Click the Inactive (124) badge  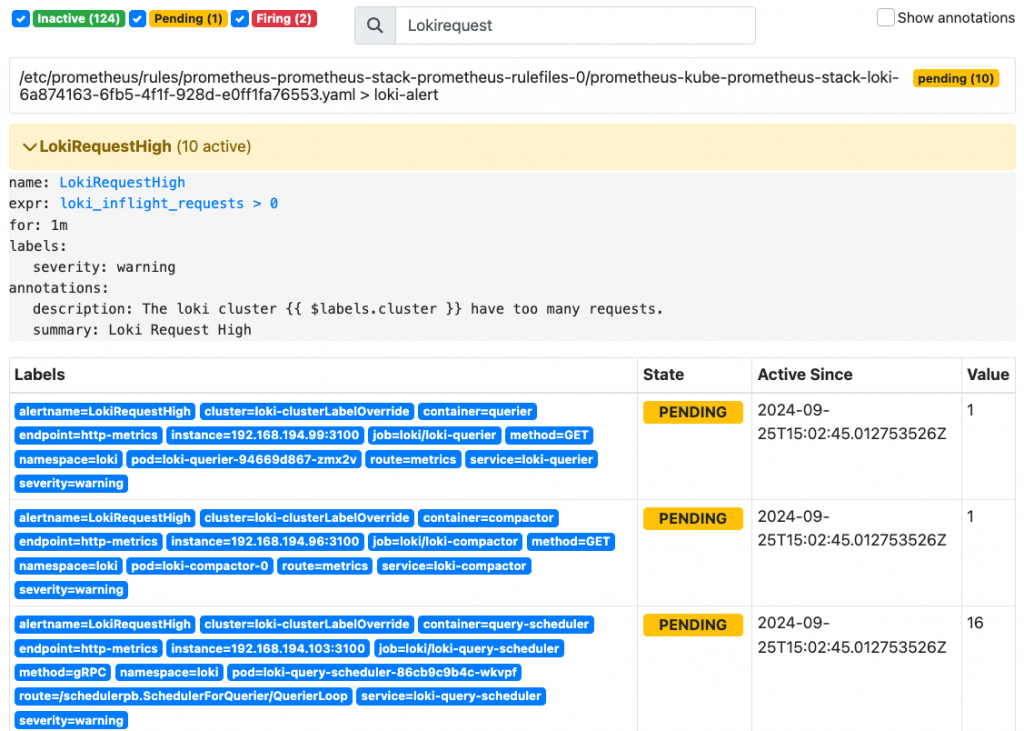tap(78, 19)
